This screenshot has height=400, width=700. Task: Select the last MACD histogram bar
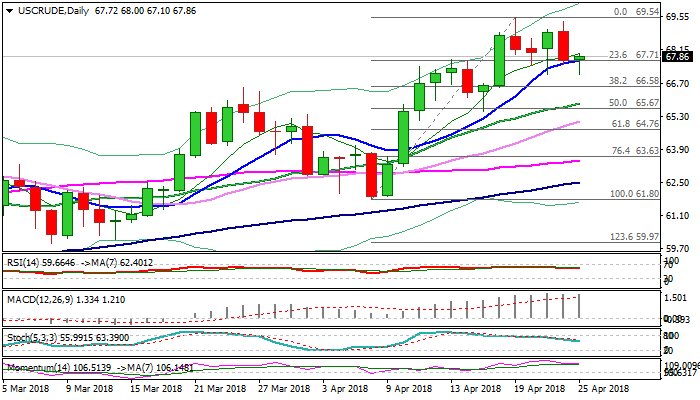tap(580, 306)
